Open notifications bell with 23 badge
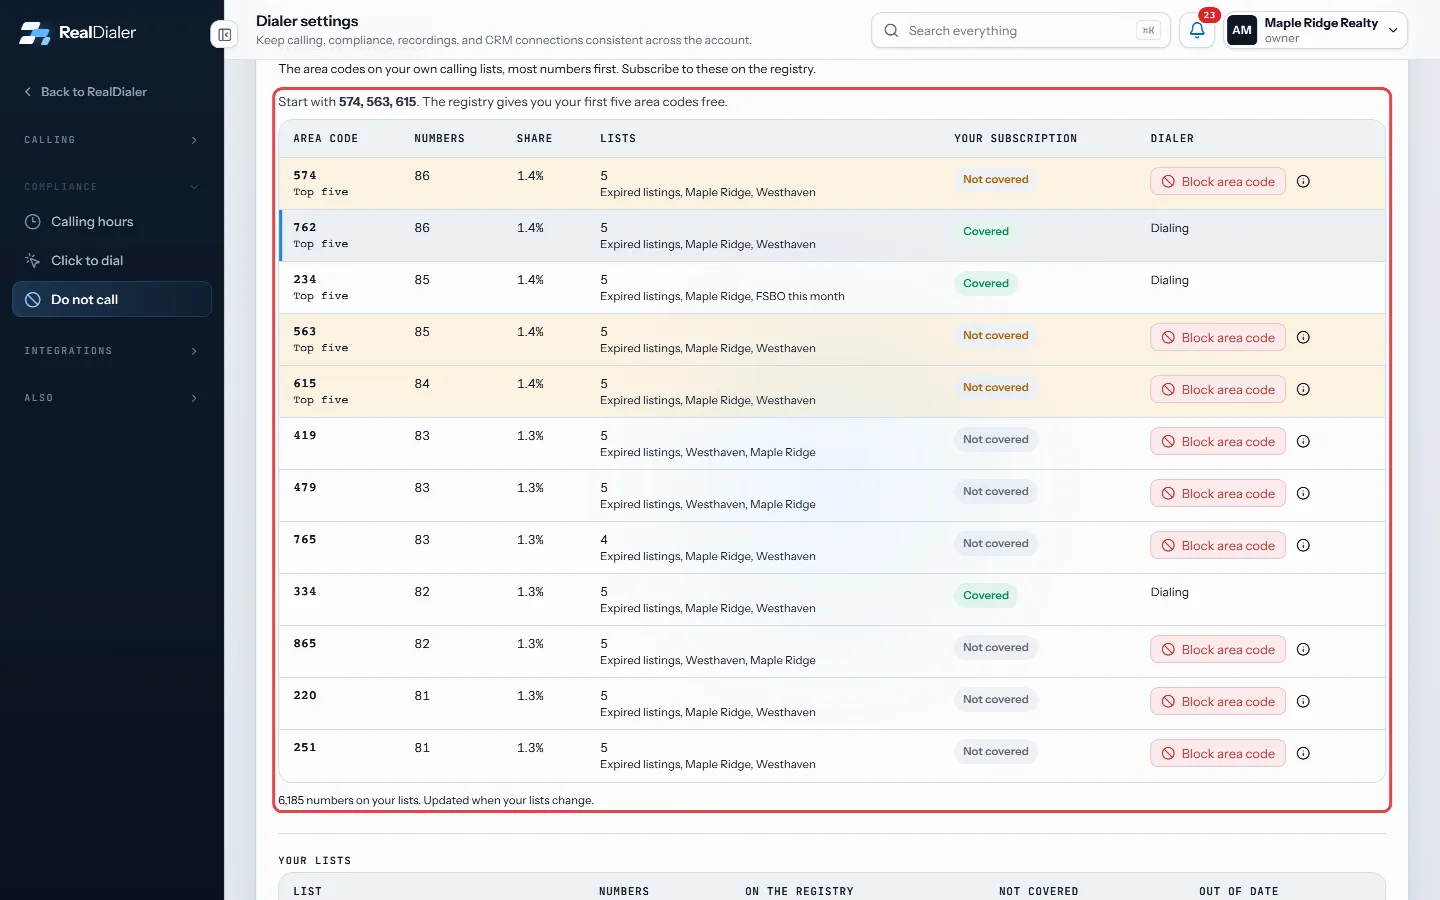Image resolution: width=1440 pixels, height=900 pixels. point(1197,30)
